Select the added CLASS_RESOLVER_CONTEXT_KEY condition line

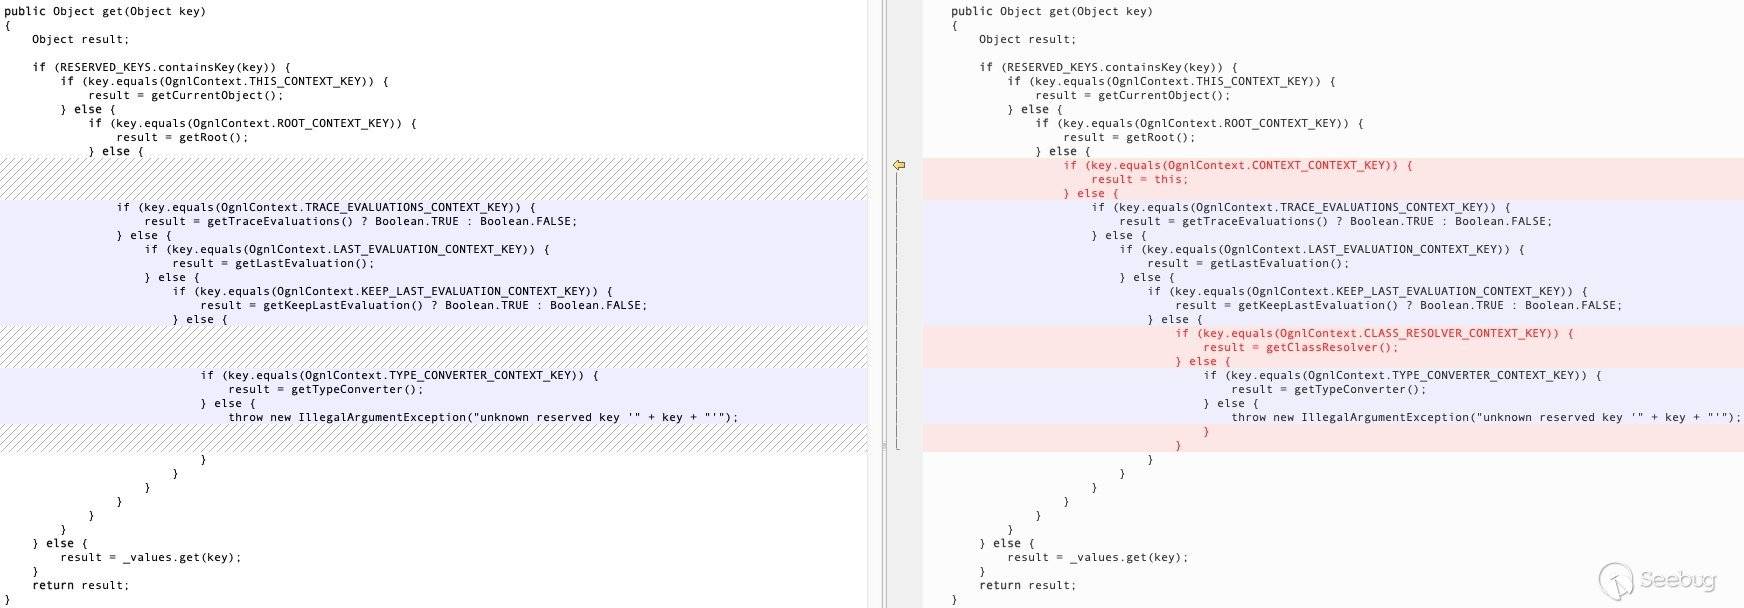click(x=1373, y=334)
